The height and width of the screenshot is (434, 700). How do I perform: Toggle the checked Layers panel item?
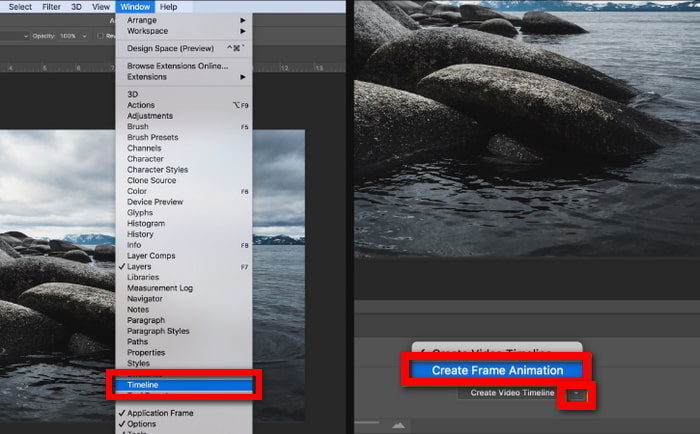coord(184,267)
